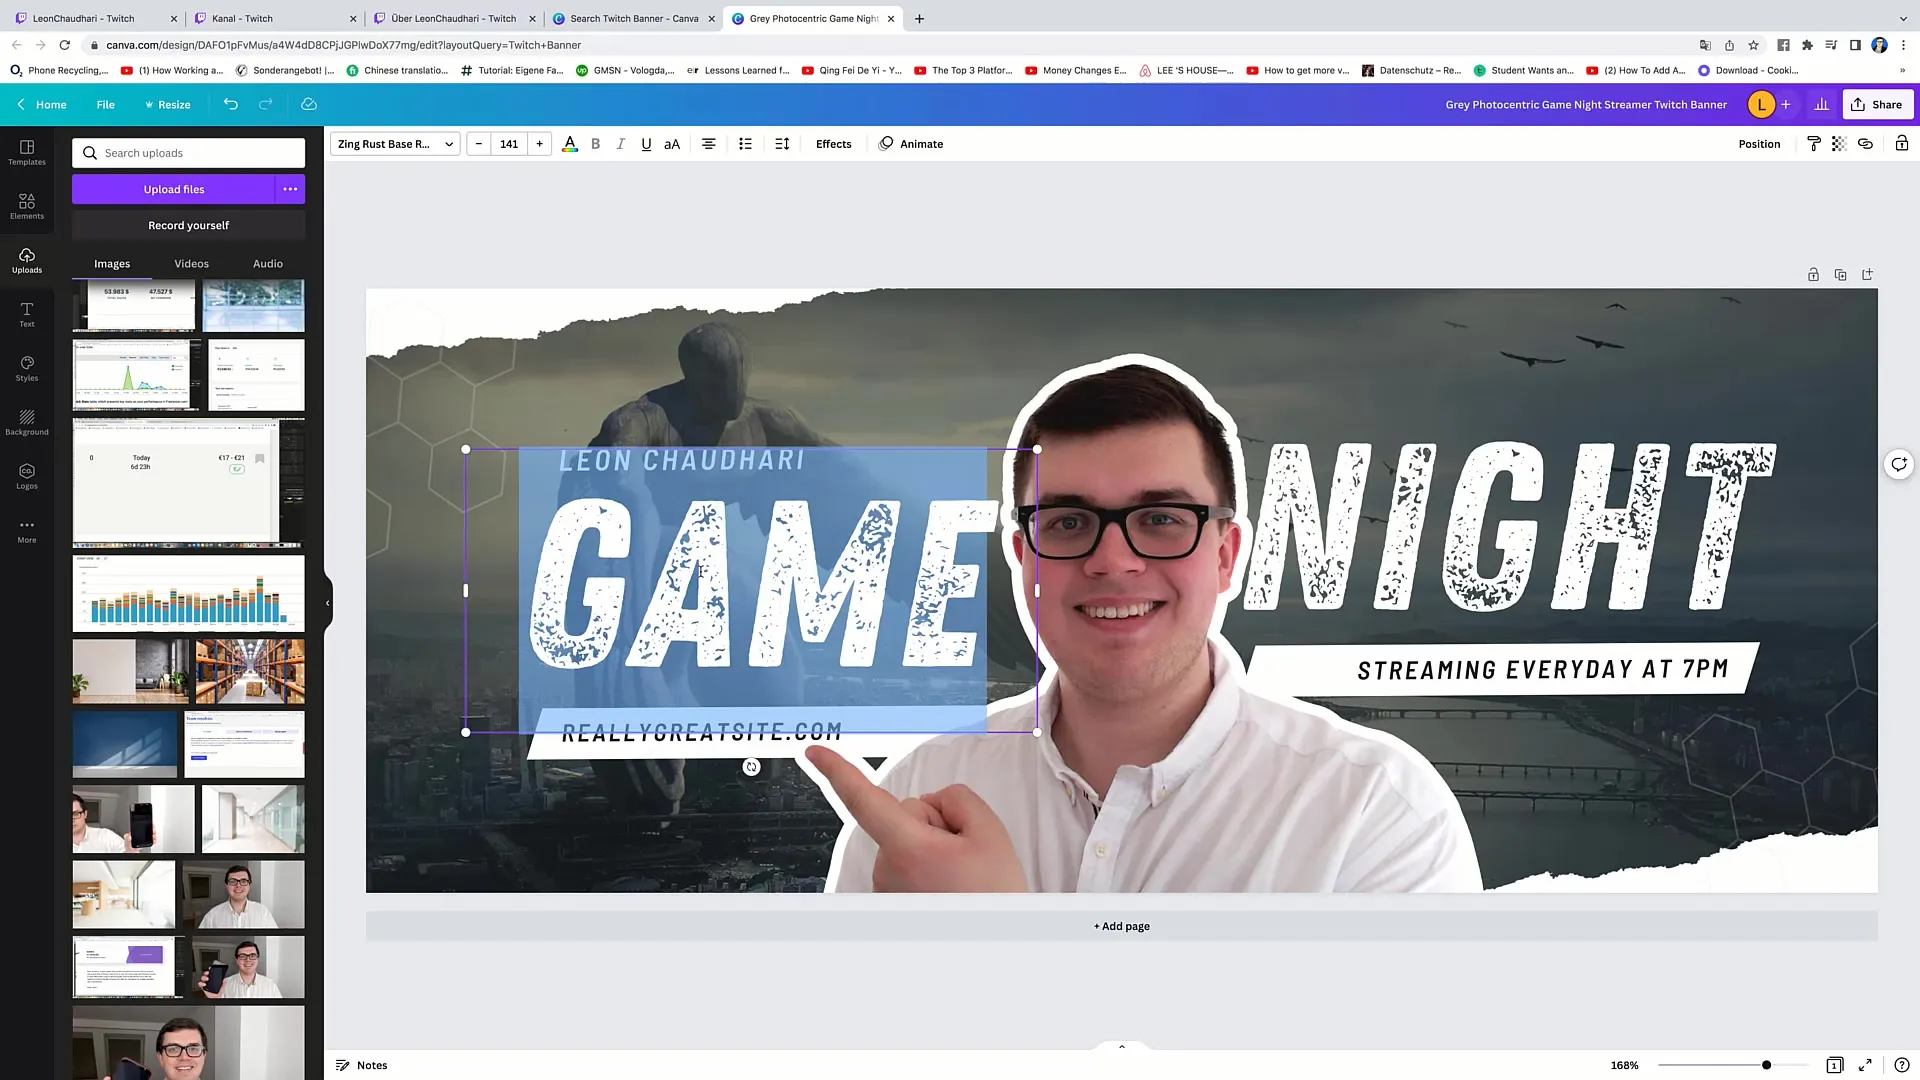This screenshot has height=1080, width=1920.
Task: Click the Upload files button
Action: click(x=173, y=189)
